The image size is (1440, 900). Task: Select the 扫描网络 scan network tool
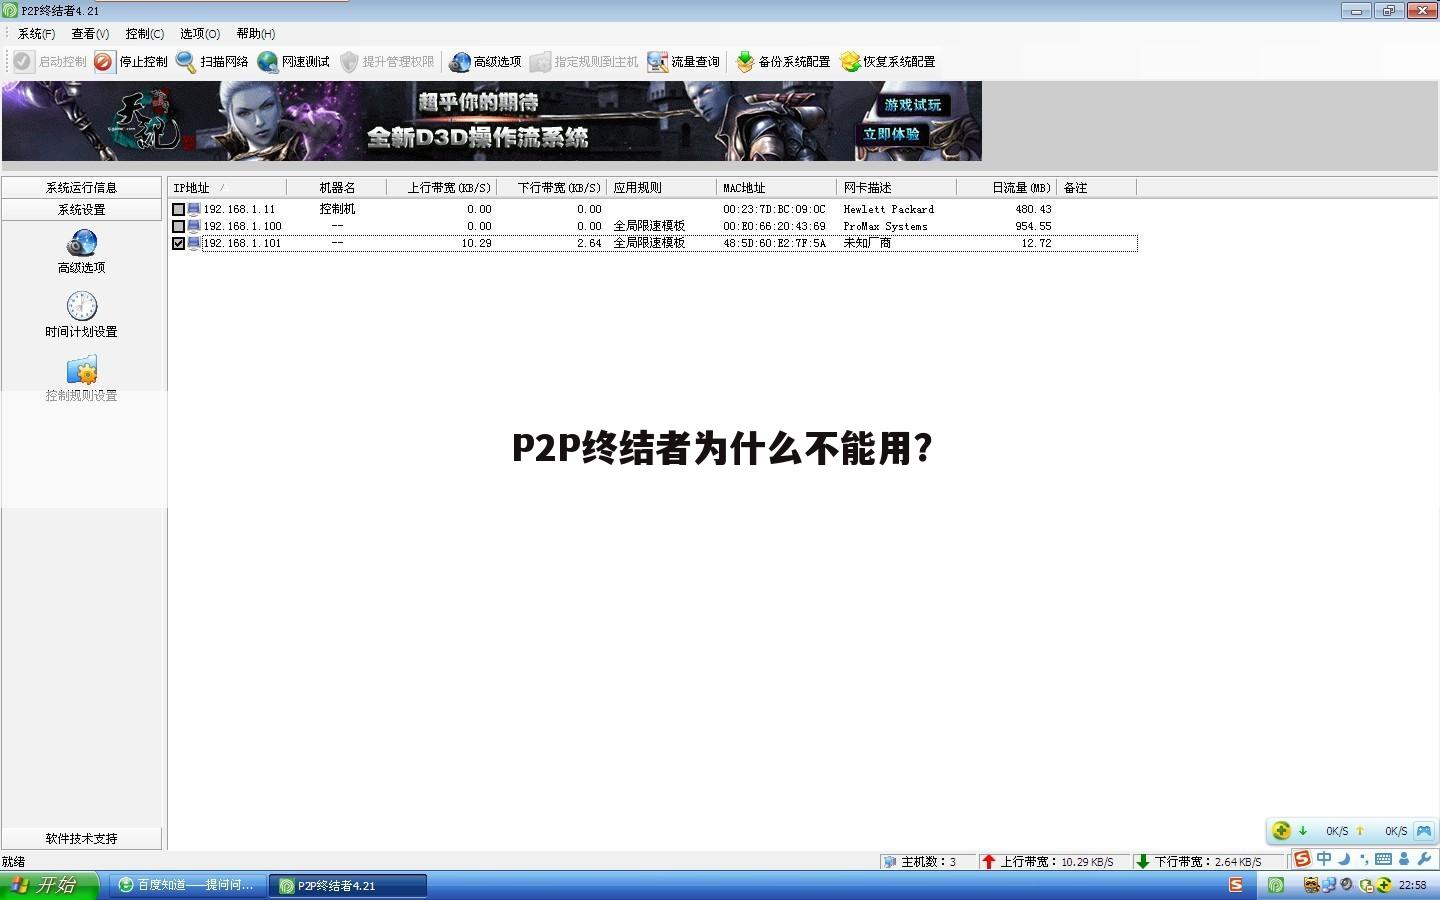[215, 61]
